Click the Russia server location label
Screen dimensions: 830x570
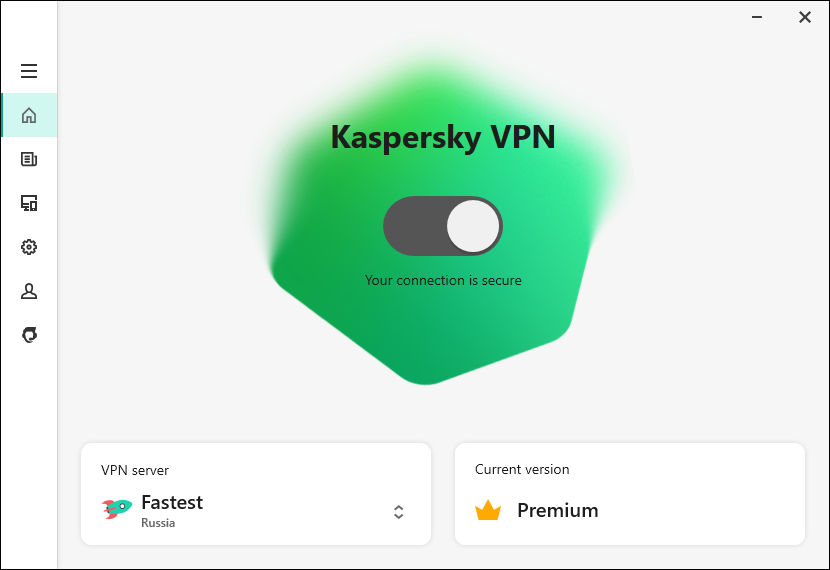(158, 523)
